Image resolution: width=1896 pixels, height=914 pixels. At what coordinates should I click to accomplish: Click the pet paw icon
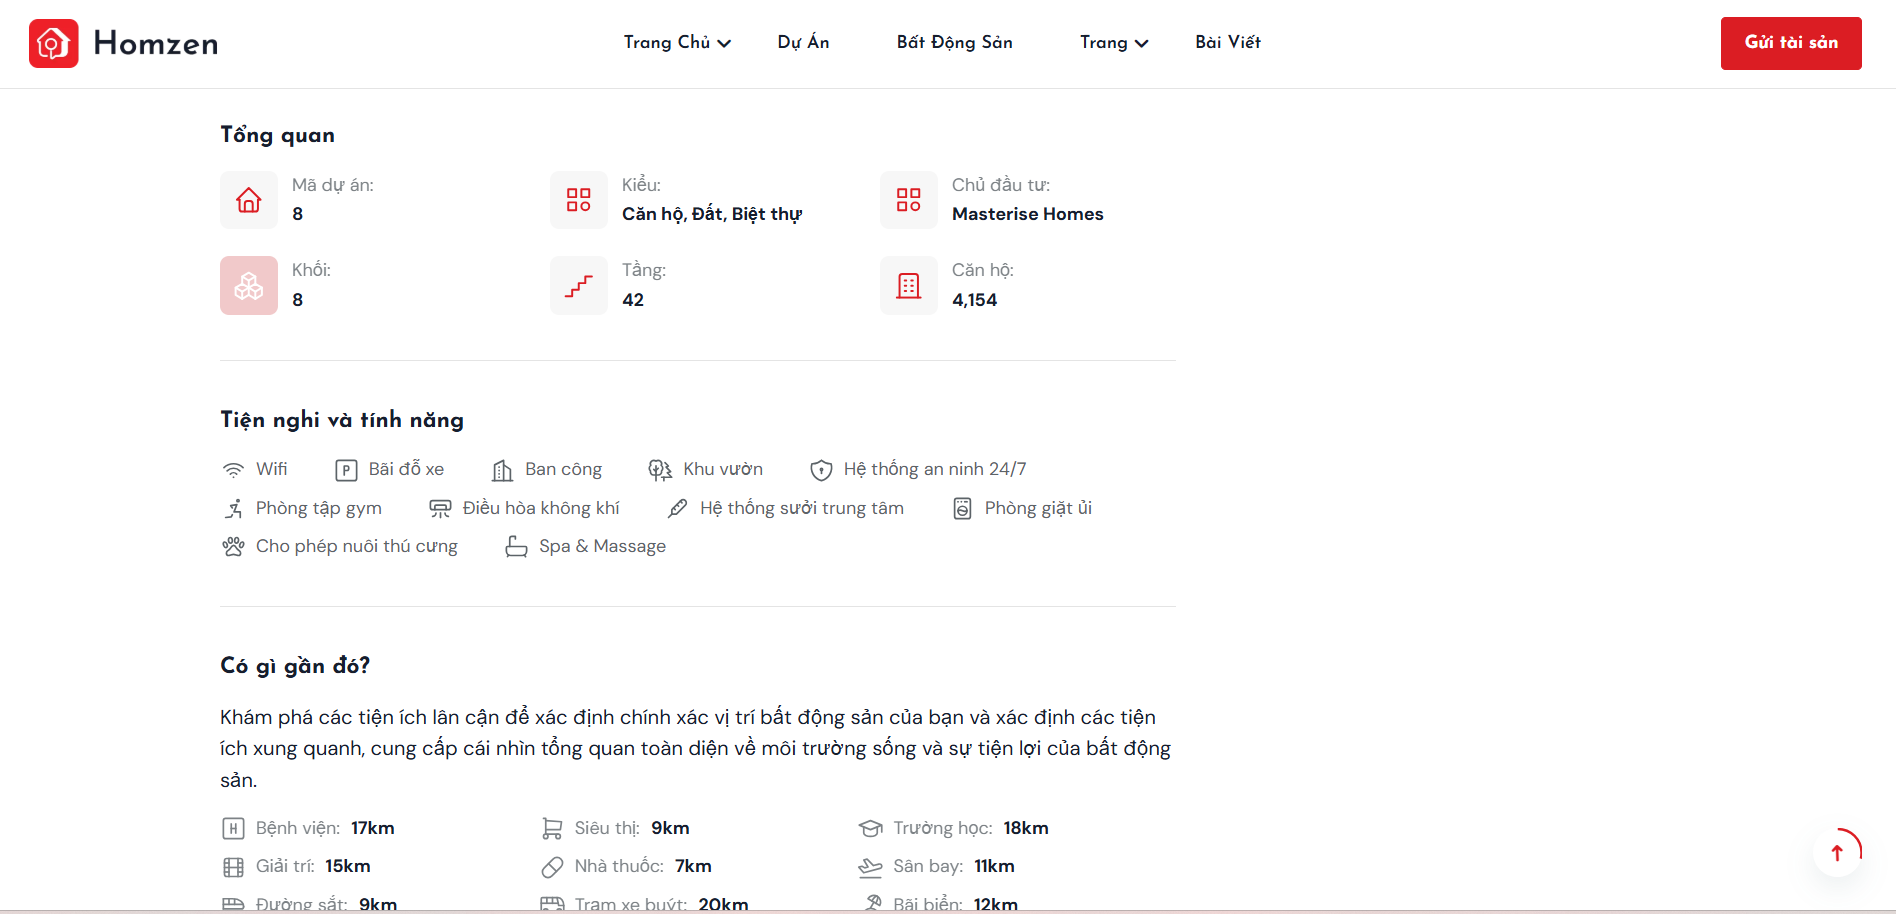pyautogui.click(x=233, y=547)
